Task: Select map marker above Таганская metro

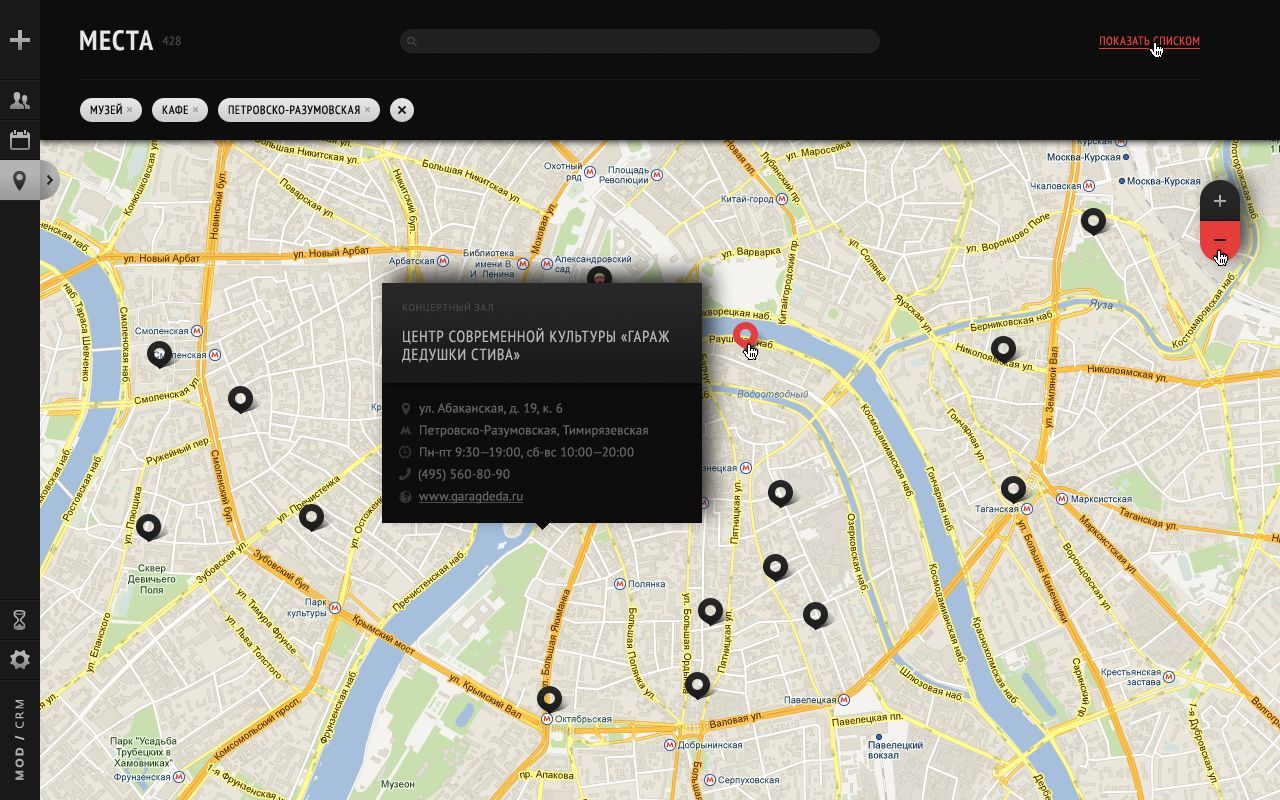Action: point(1013,488)
